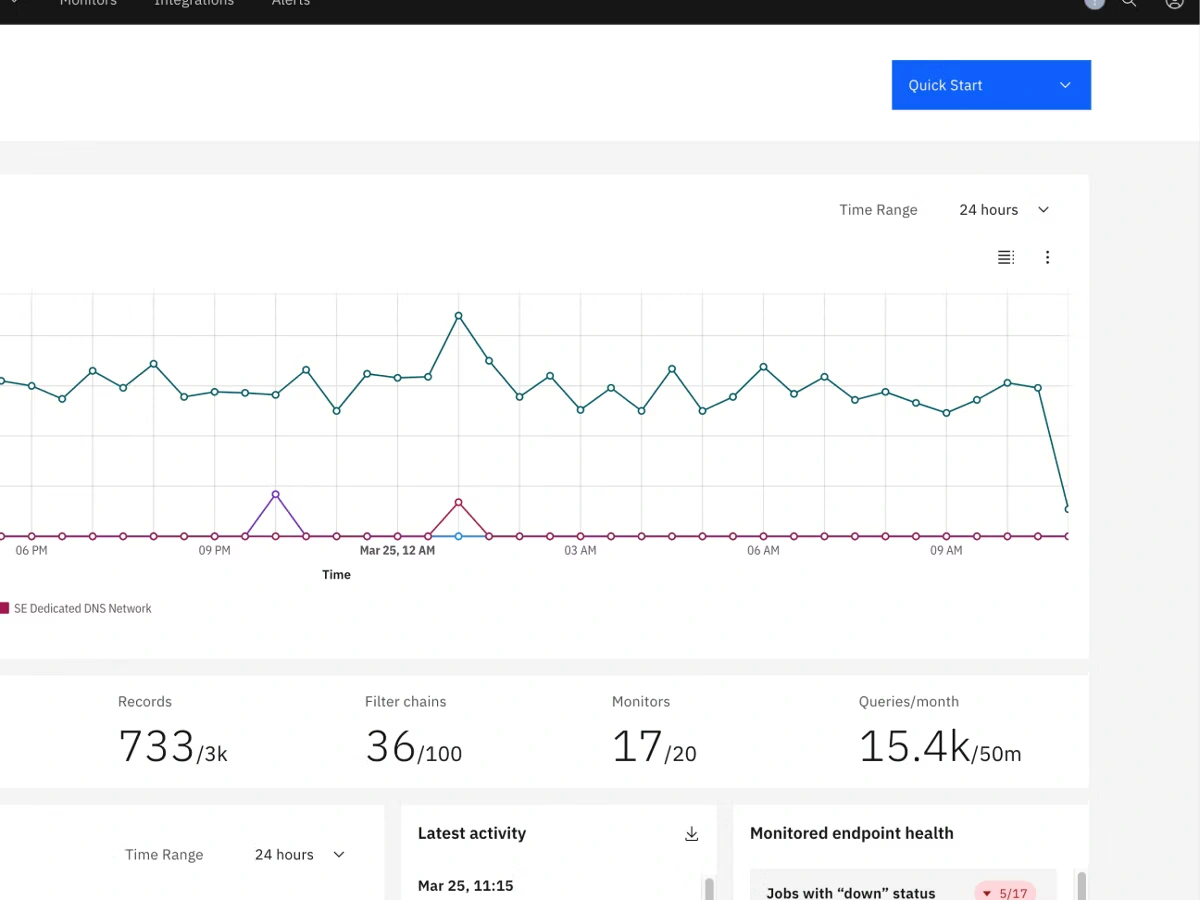Click the Monitored endpoint health scrollbar

[1081, 885]
